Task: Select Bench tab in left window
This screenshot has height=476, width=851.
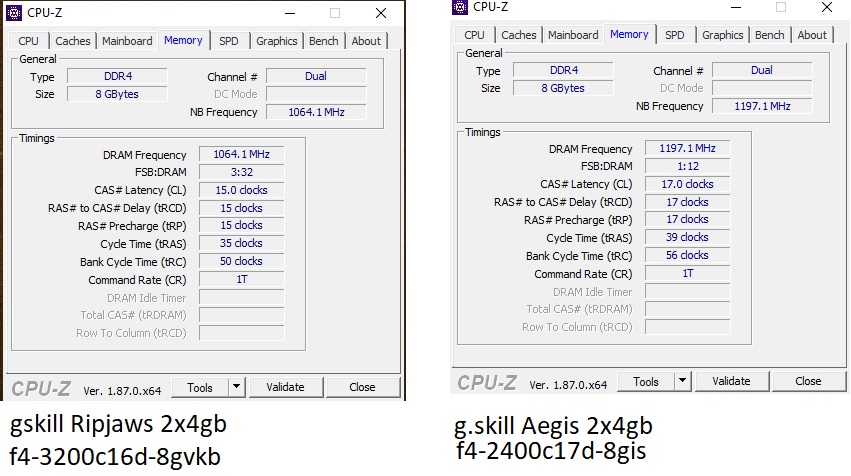Action: (323, 41)
